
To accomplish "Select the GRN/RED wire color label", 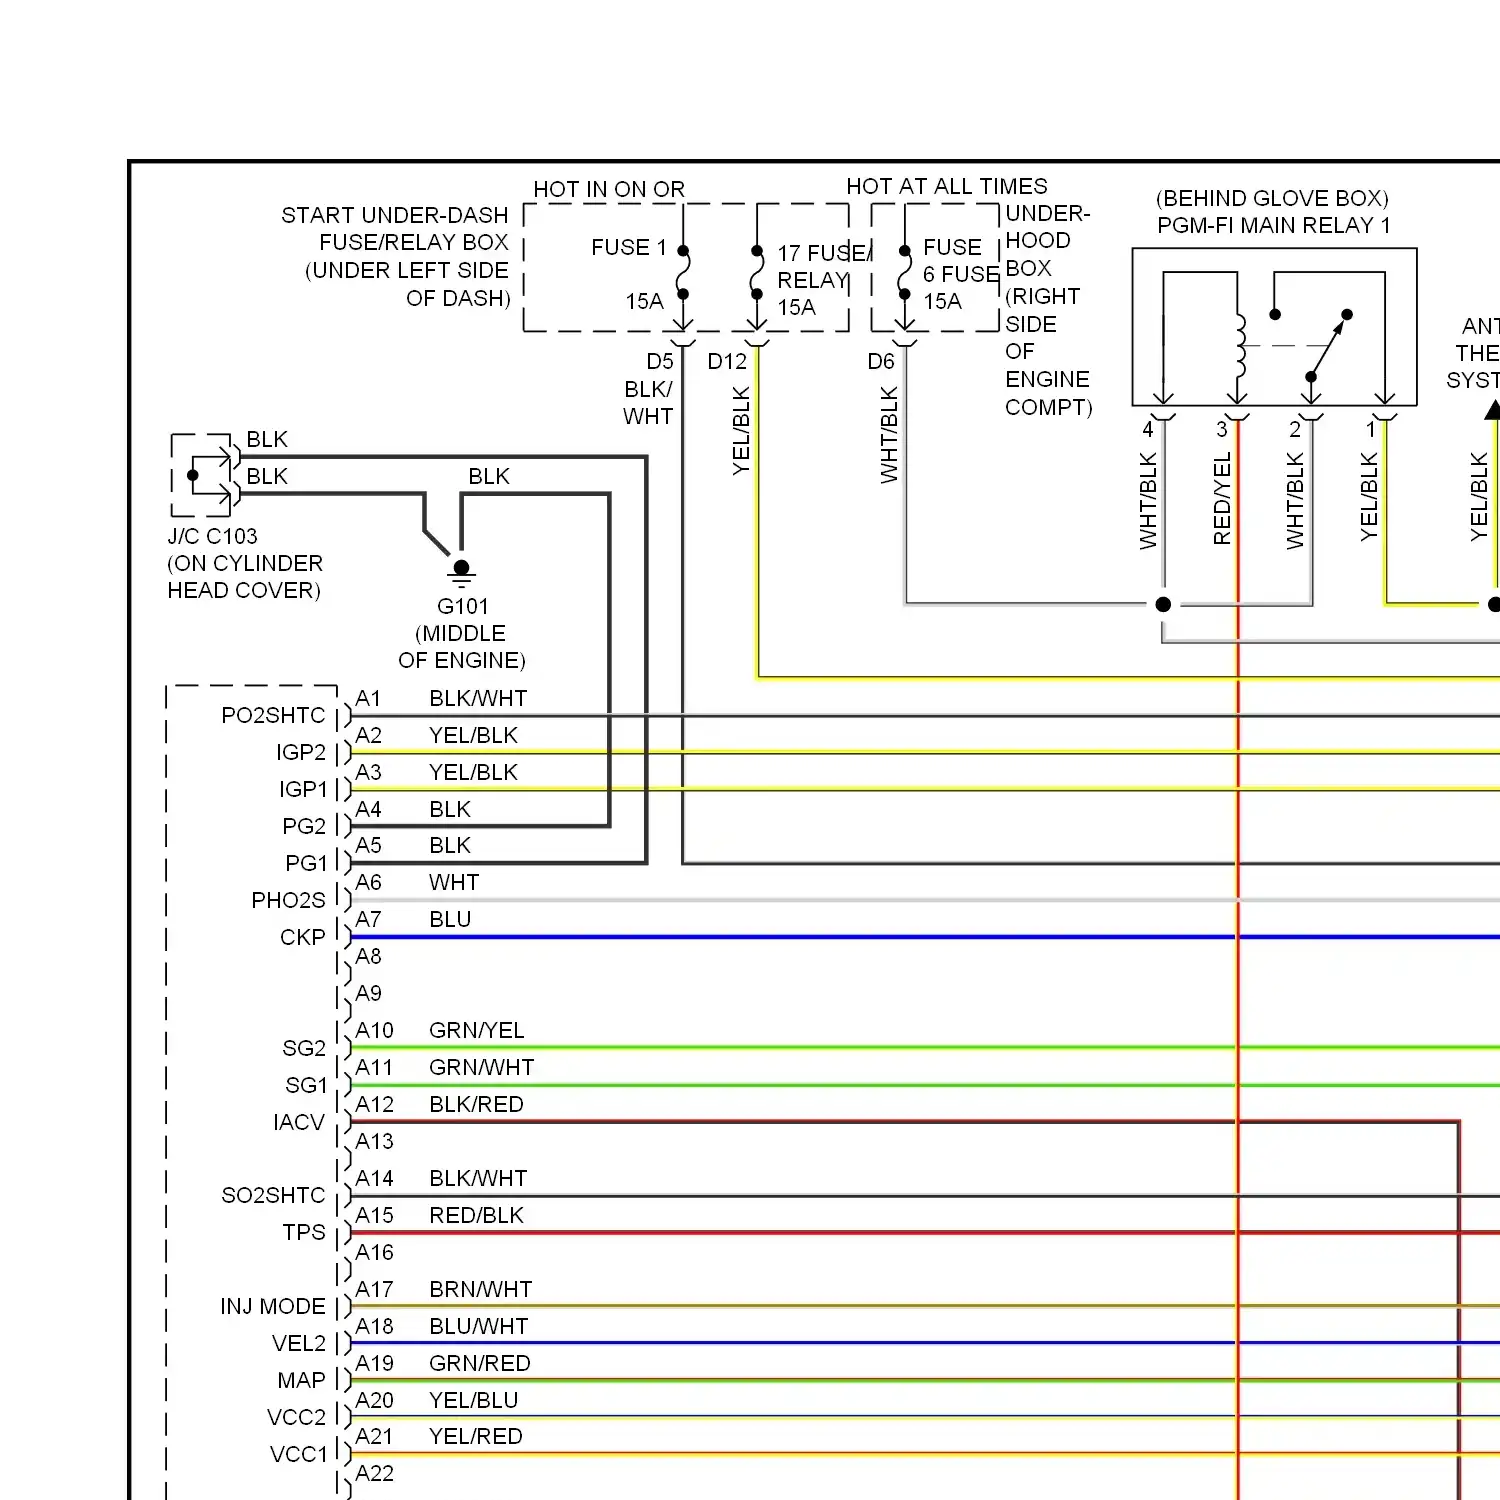I will click(x=480, y=1363).
